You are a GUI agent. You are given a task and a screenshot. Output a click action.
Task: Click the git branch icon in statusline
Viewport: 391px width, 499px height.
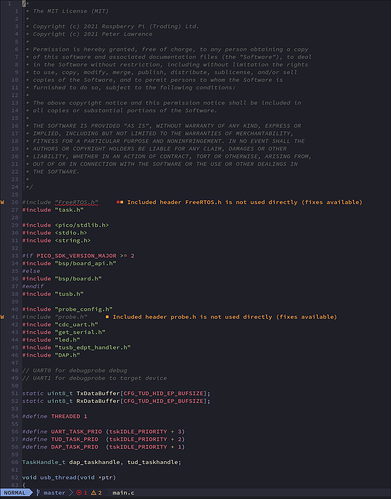tap(38, 493)
